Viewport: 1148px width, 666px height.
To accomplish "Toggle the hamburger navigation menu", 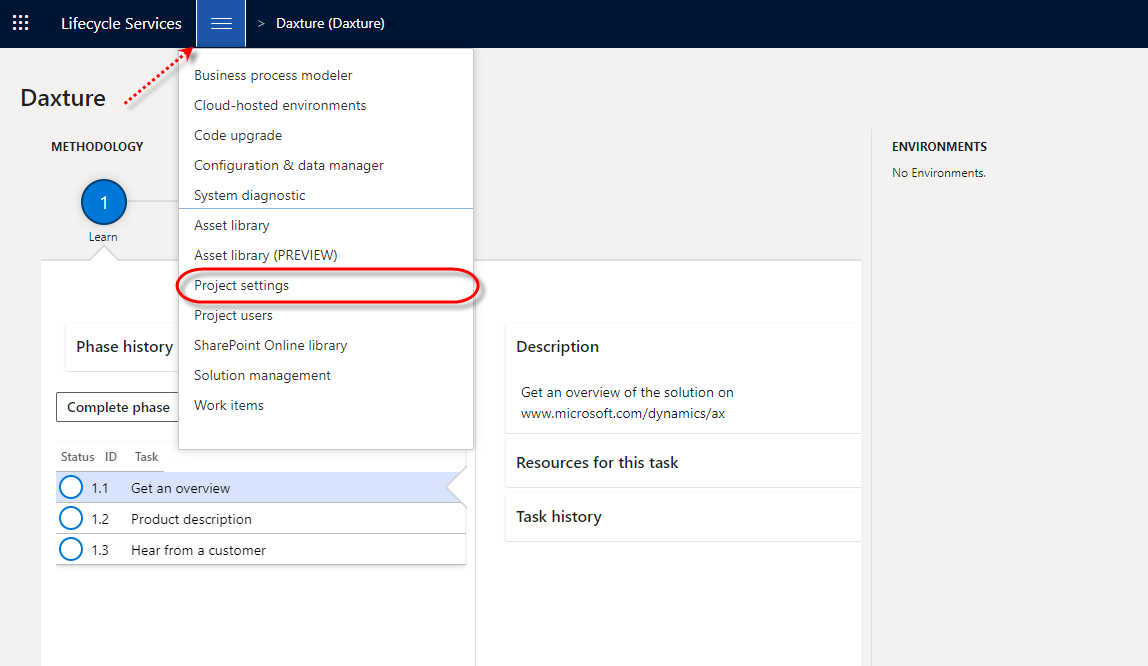I will (x=221, y=23).
